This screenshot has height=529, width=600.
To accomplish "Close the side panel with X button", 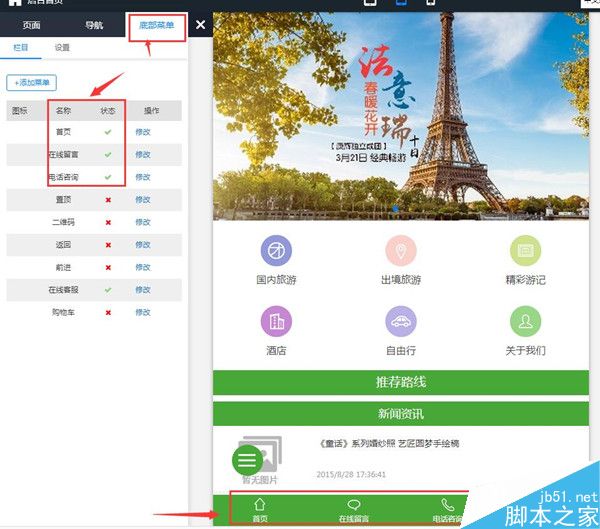I will [x=200, y=25].
